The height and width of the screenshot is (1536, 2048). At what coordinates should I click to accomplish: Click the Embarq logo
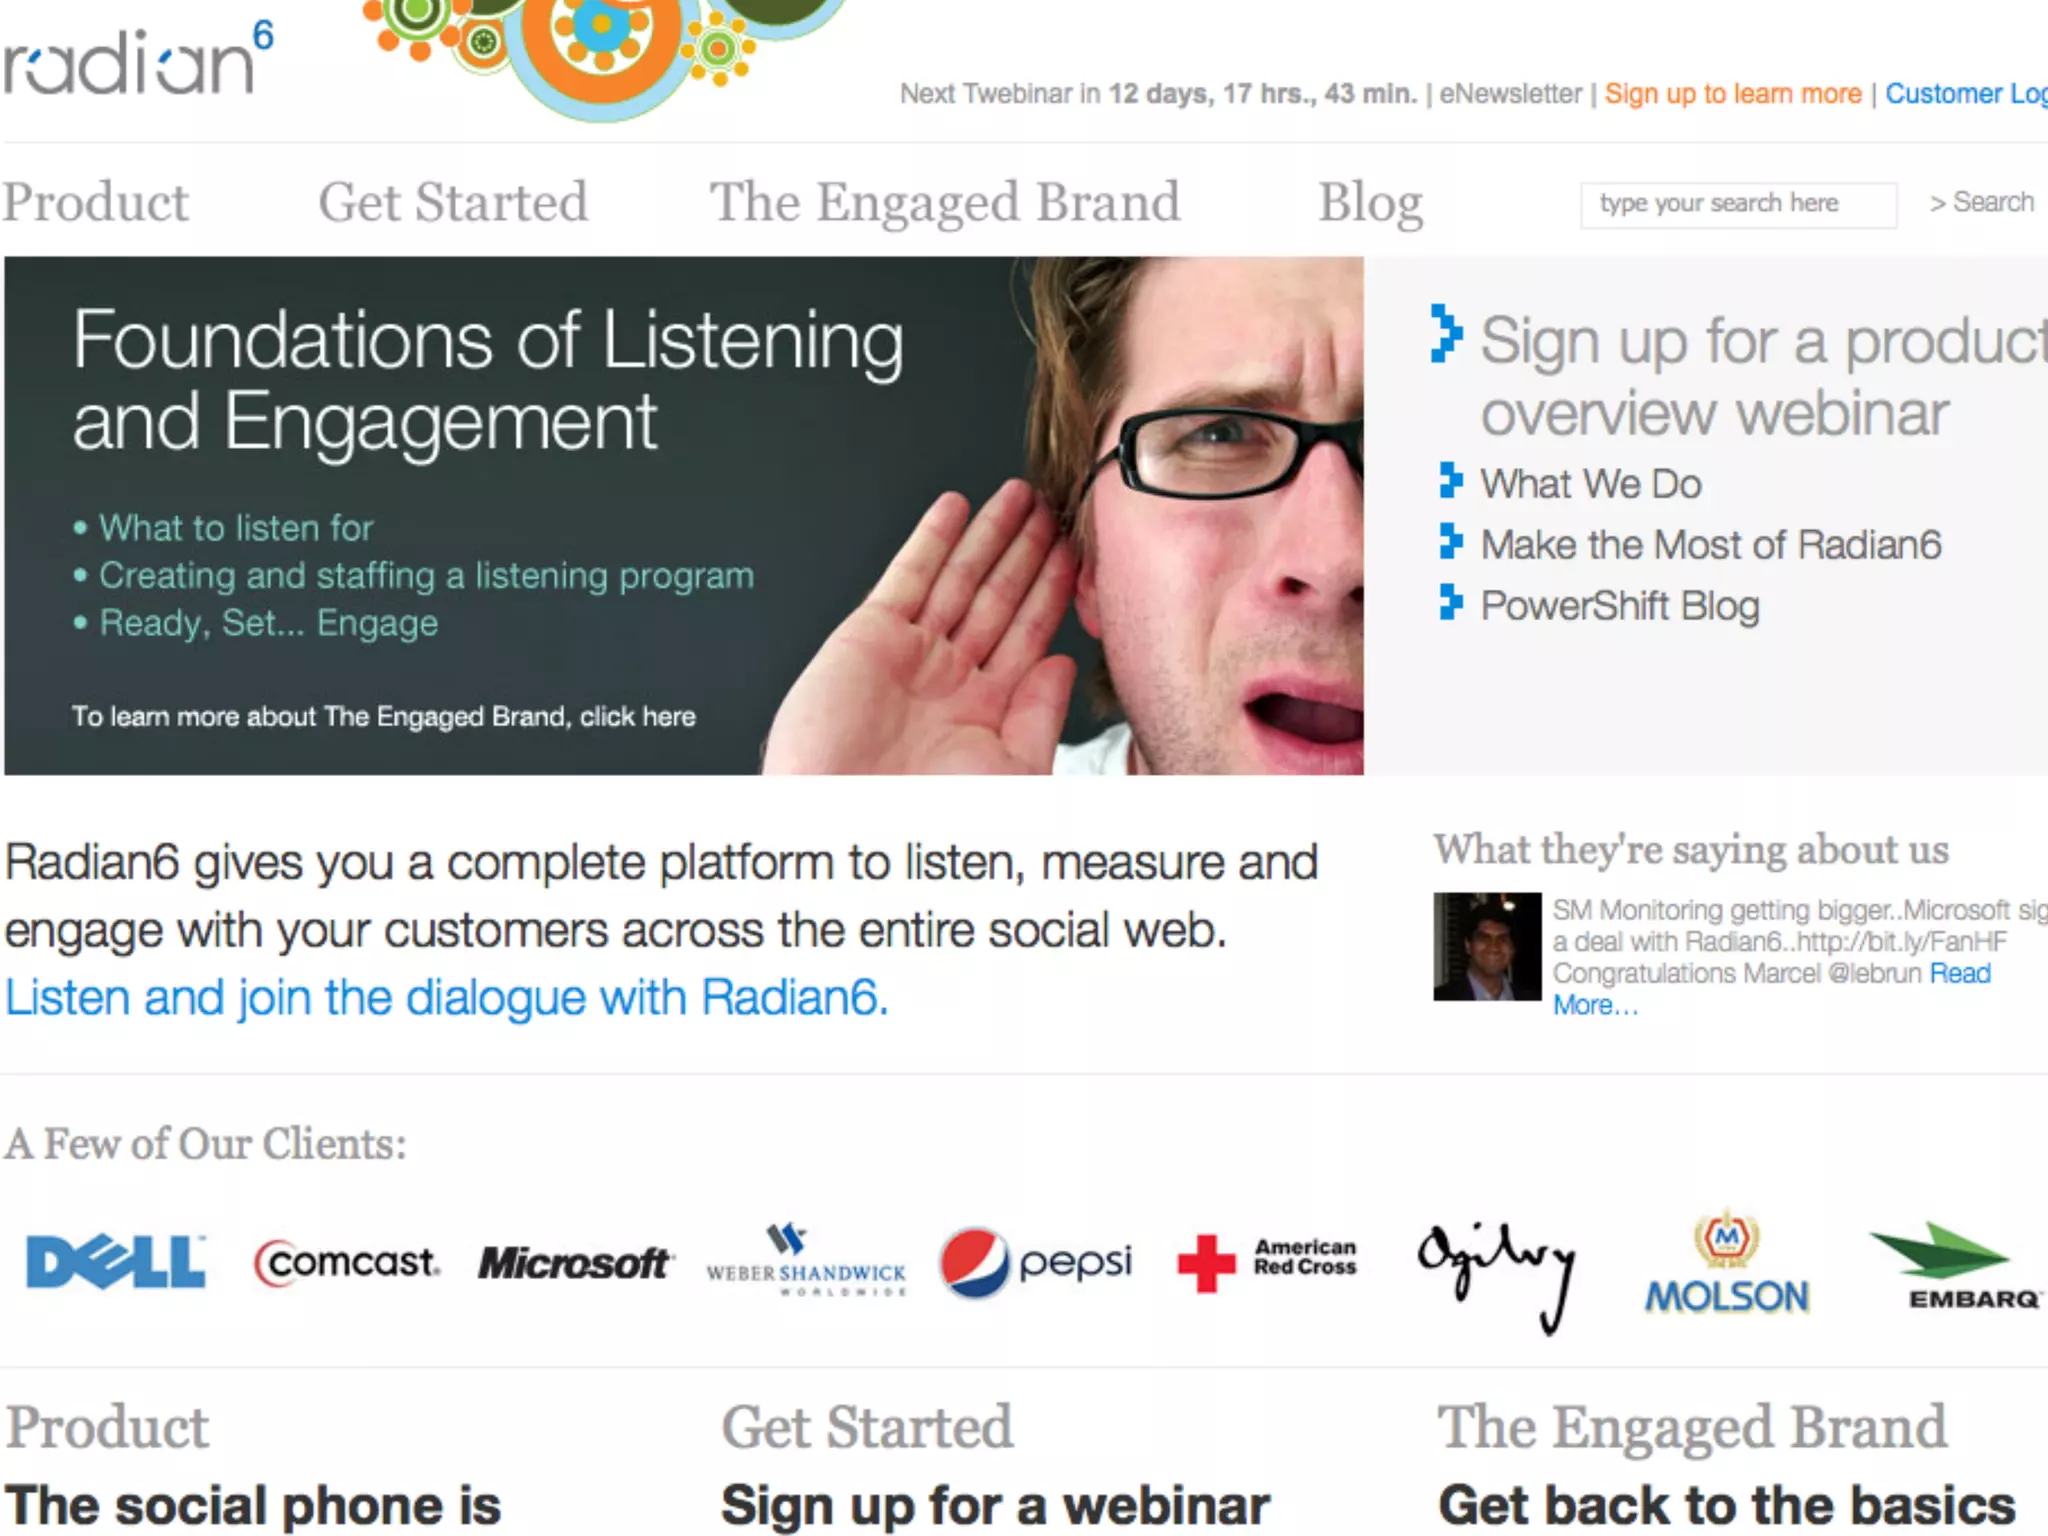[x=1955, y=1265]
